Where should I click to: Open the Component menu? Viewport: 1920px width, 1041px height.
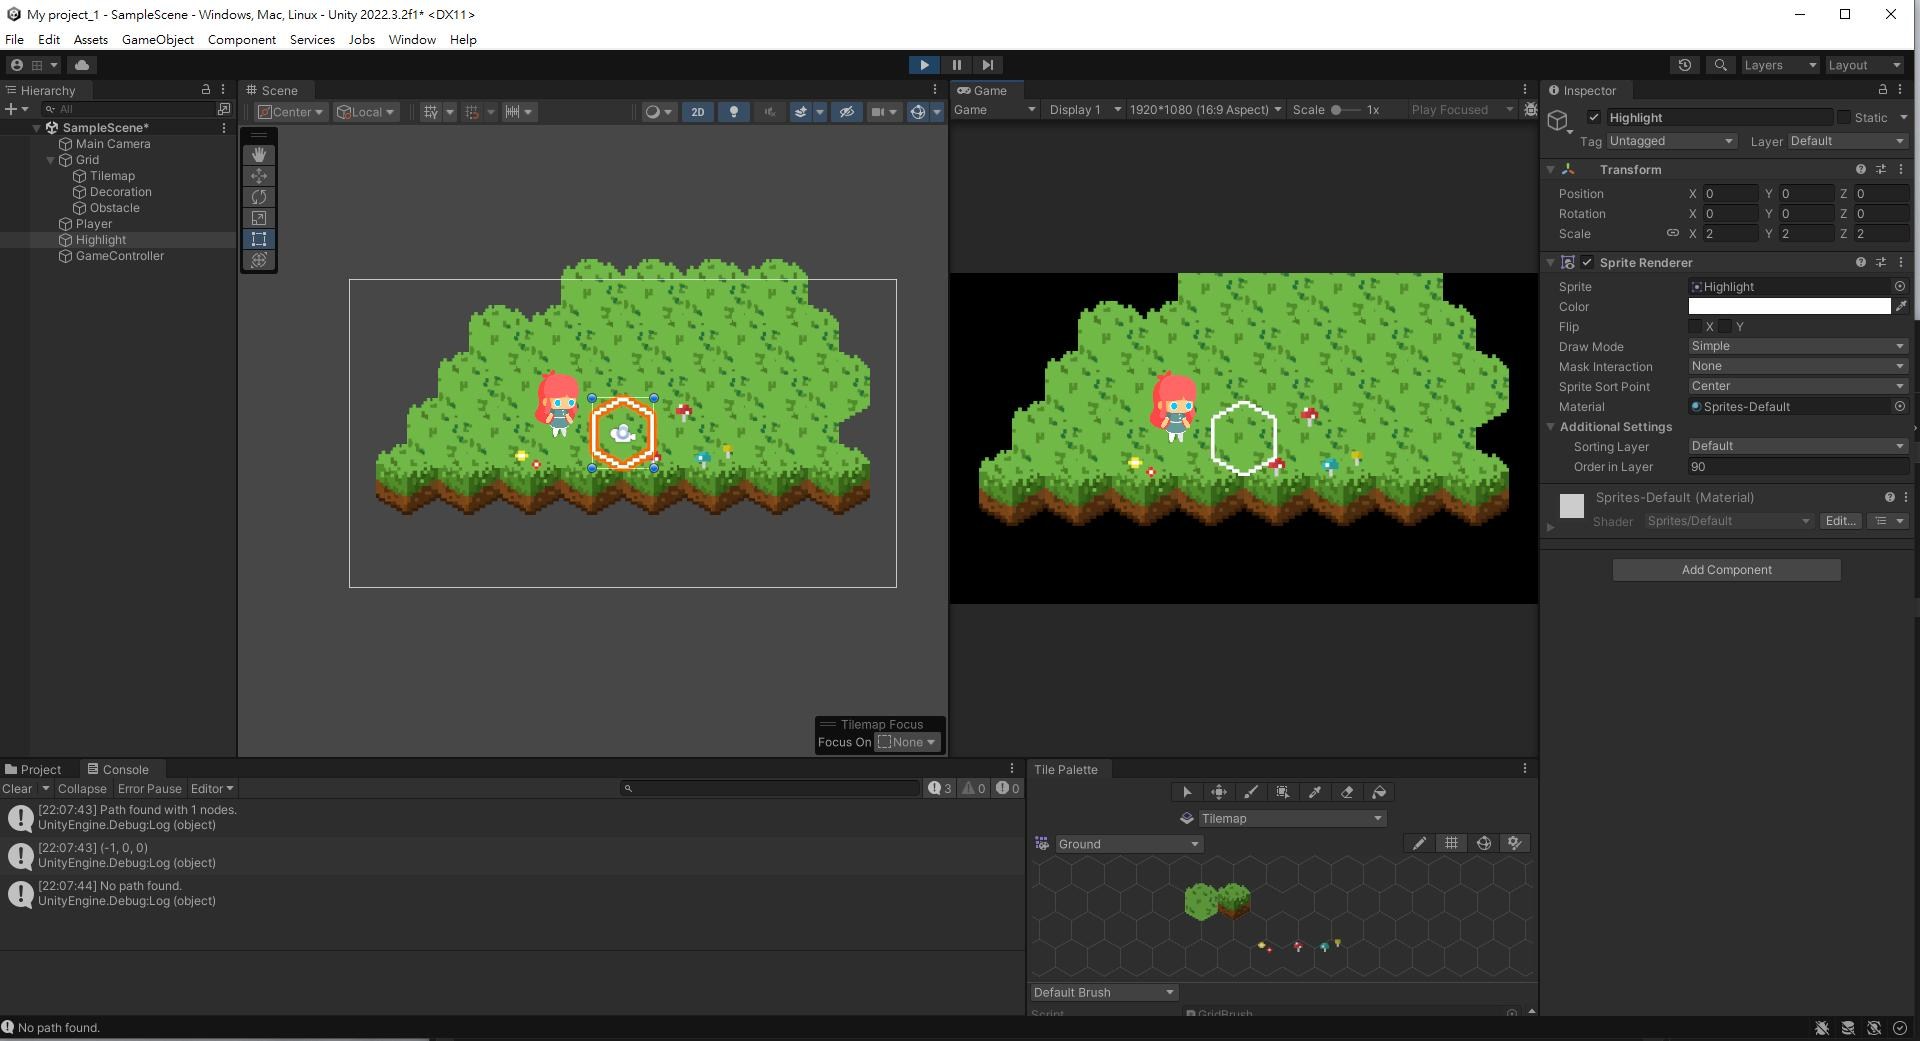(x=242, y=40)
